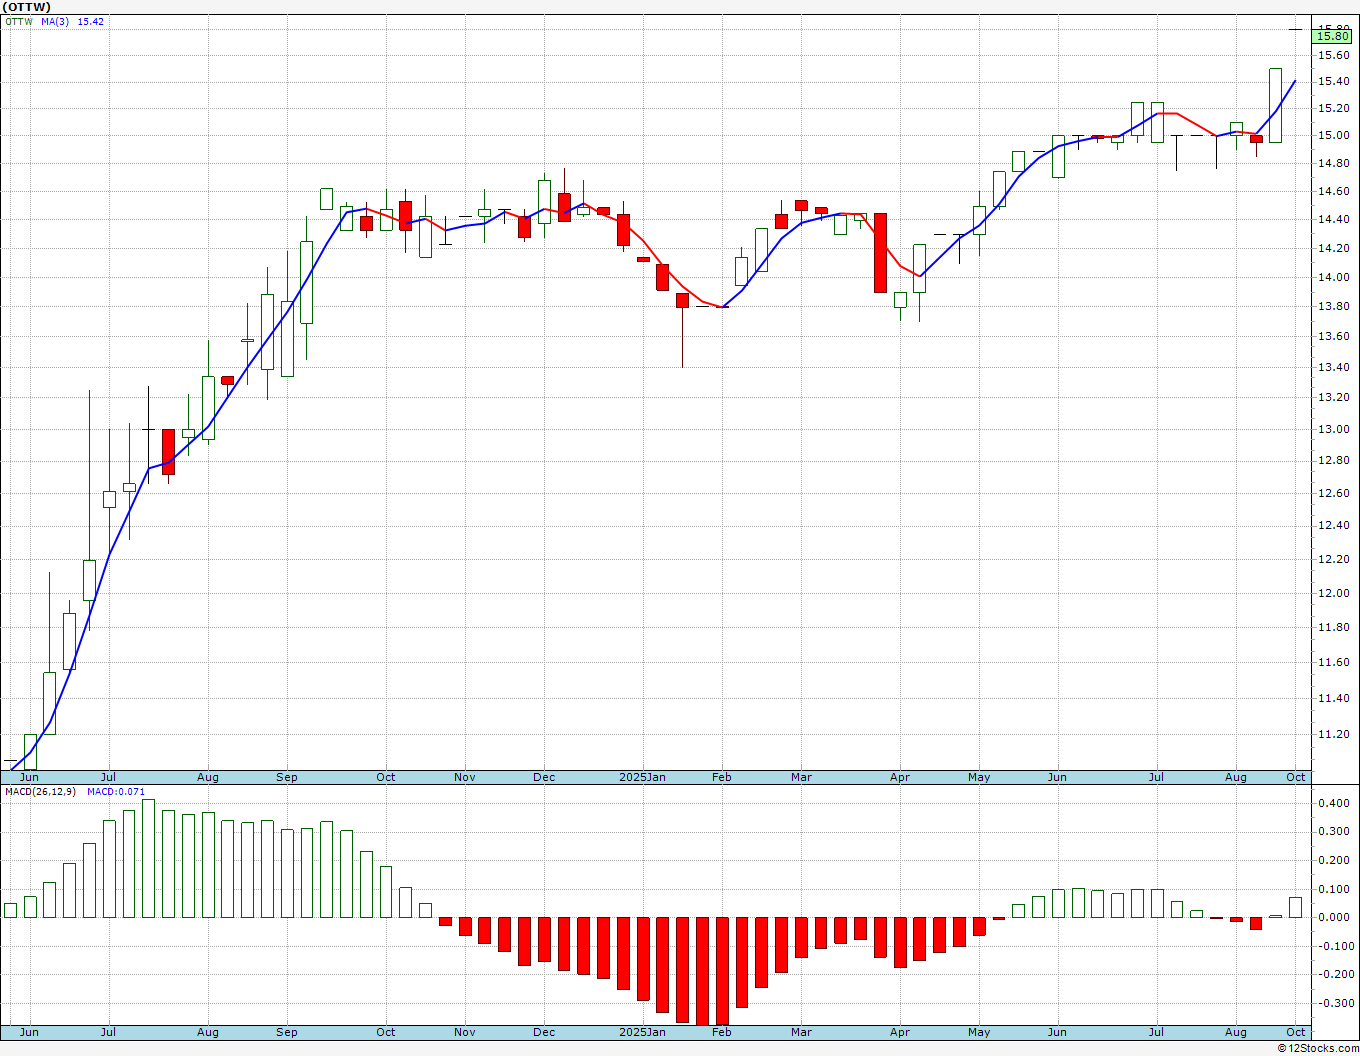The width and height of the screenshot is (1360, 1056).
Task: Select the 14.80 price axis label
Action: click(1333, 163)
